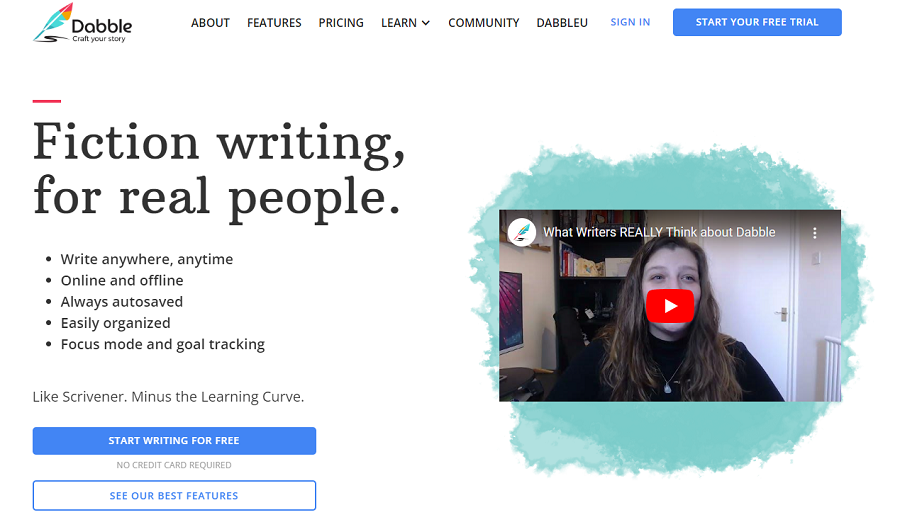
Task: Visit the COMMUNITY section
Action: (x=483, y=23)
